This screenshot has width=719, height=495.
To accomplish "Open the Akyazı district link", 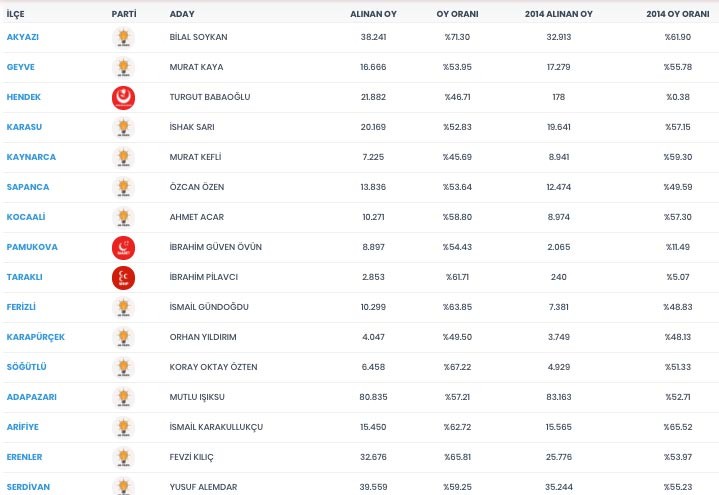I will click(x=24, y=38).
